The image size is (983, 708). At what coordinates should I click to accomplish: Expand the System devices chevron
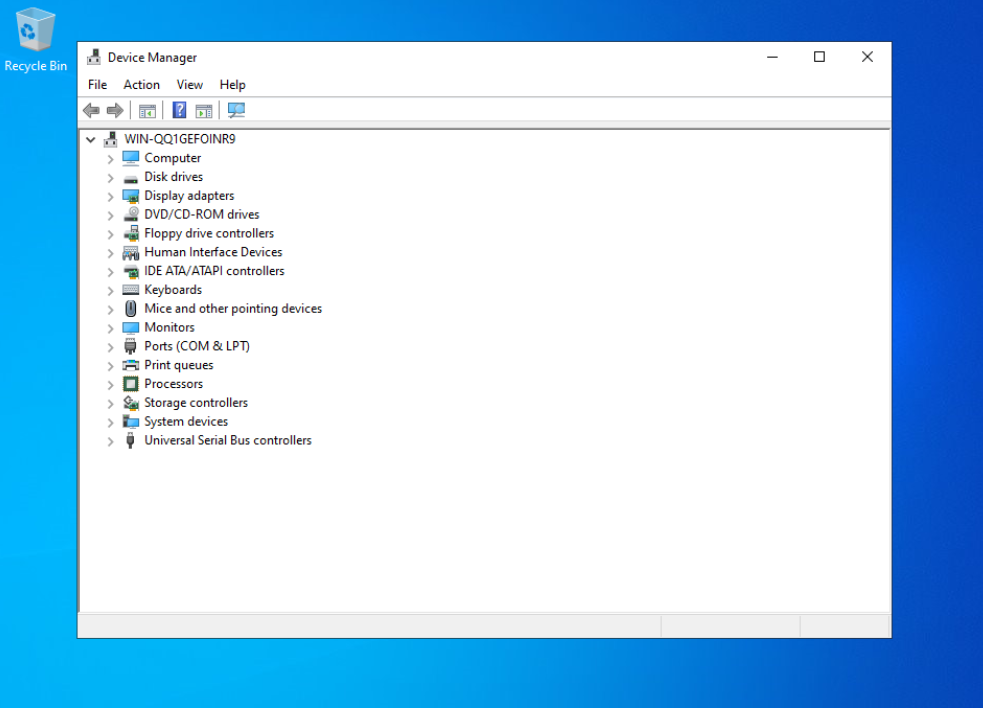pyautogui.click(x=110, y=422)
